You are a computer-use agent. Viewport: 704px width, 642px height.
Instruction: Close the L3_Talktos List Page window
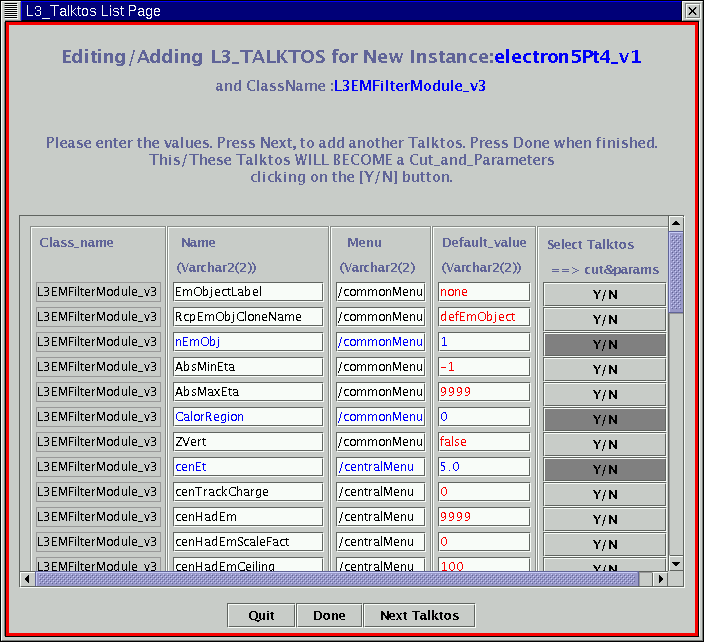point(691,11)
